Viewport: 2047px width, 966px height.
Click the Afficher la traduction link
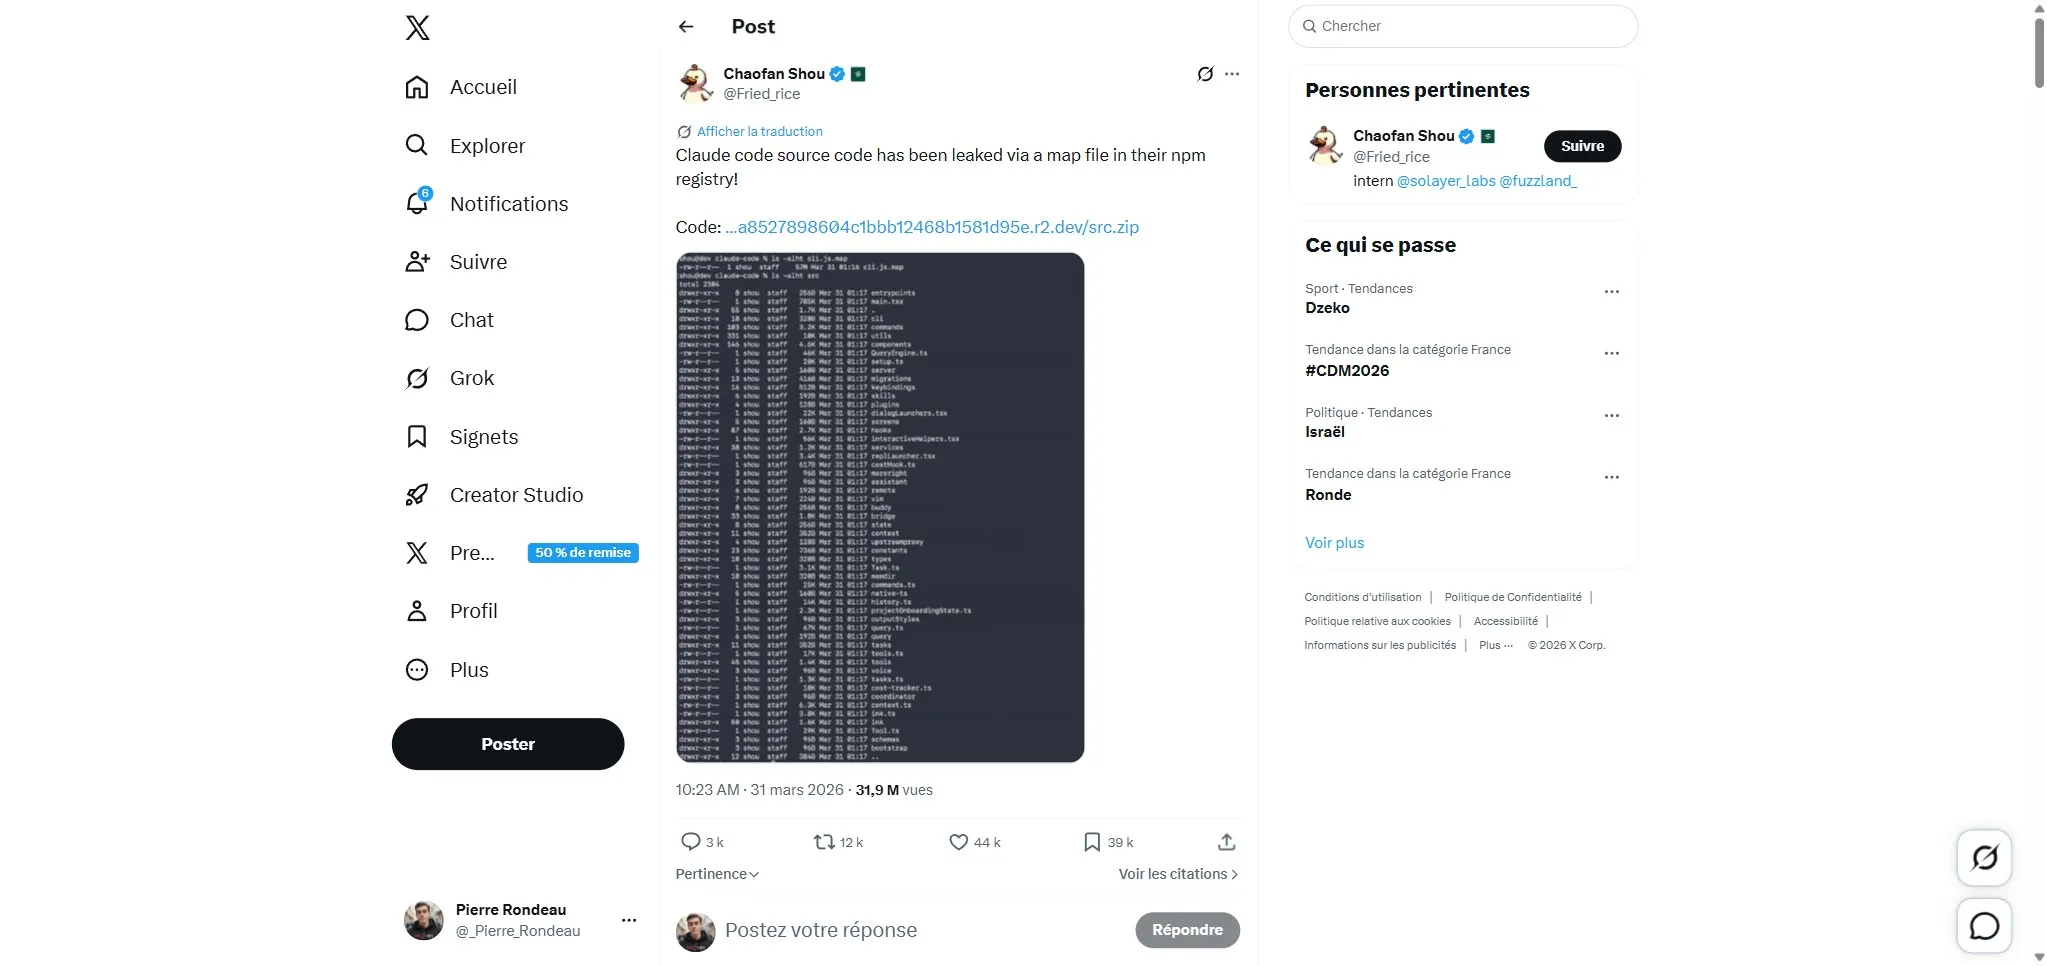point(759,131)
